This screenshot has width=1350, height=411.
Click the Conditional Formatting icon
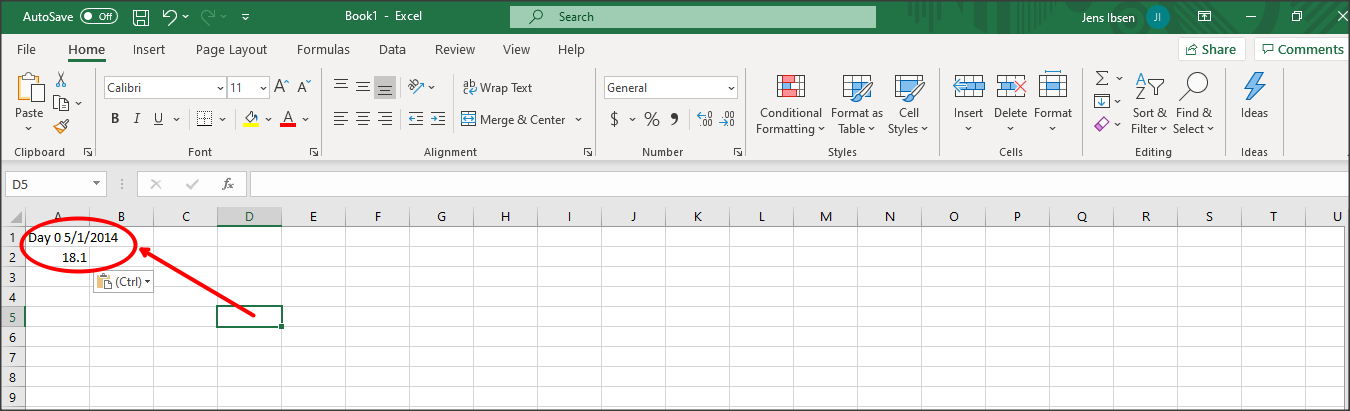(x=790, y=104)
